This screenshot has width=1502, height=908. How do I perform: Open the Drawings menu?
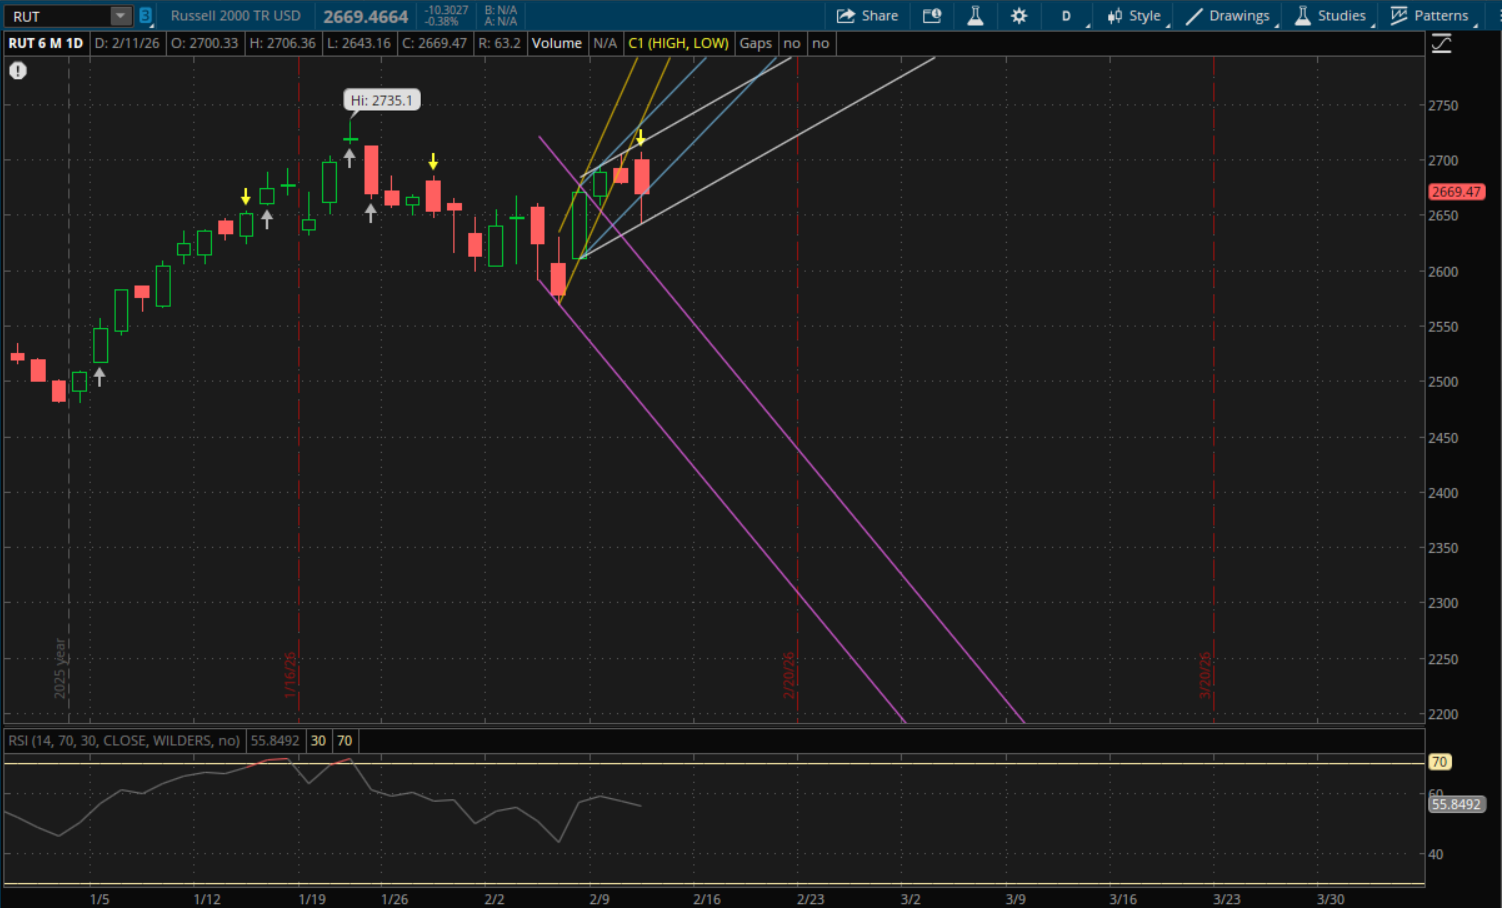pos(1228,16)
